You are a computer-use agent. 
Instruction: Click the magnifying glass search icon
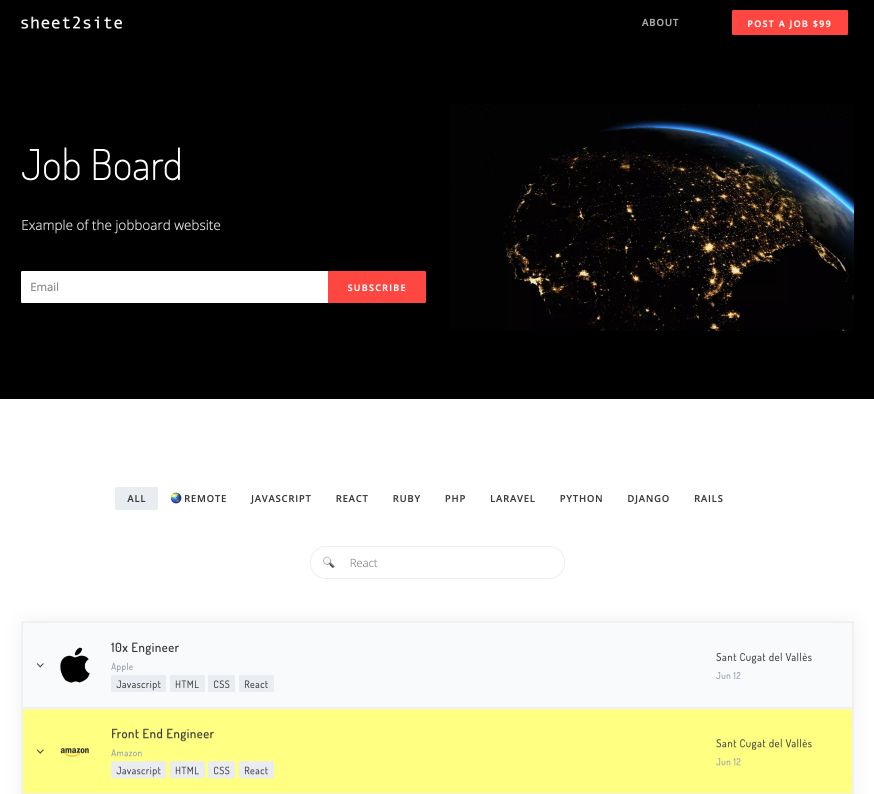(329, 563)
